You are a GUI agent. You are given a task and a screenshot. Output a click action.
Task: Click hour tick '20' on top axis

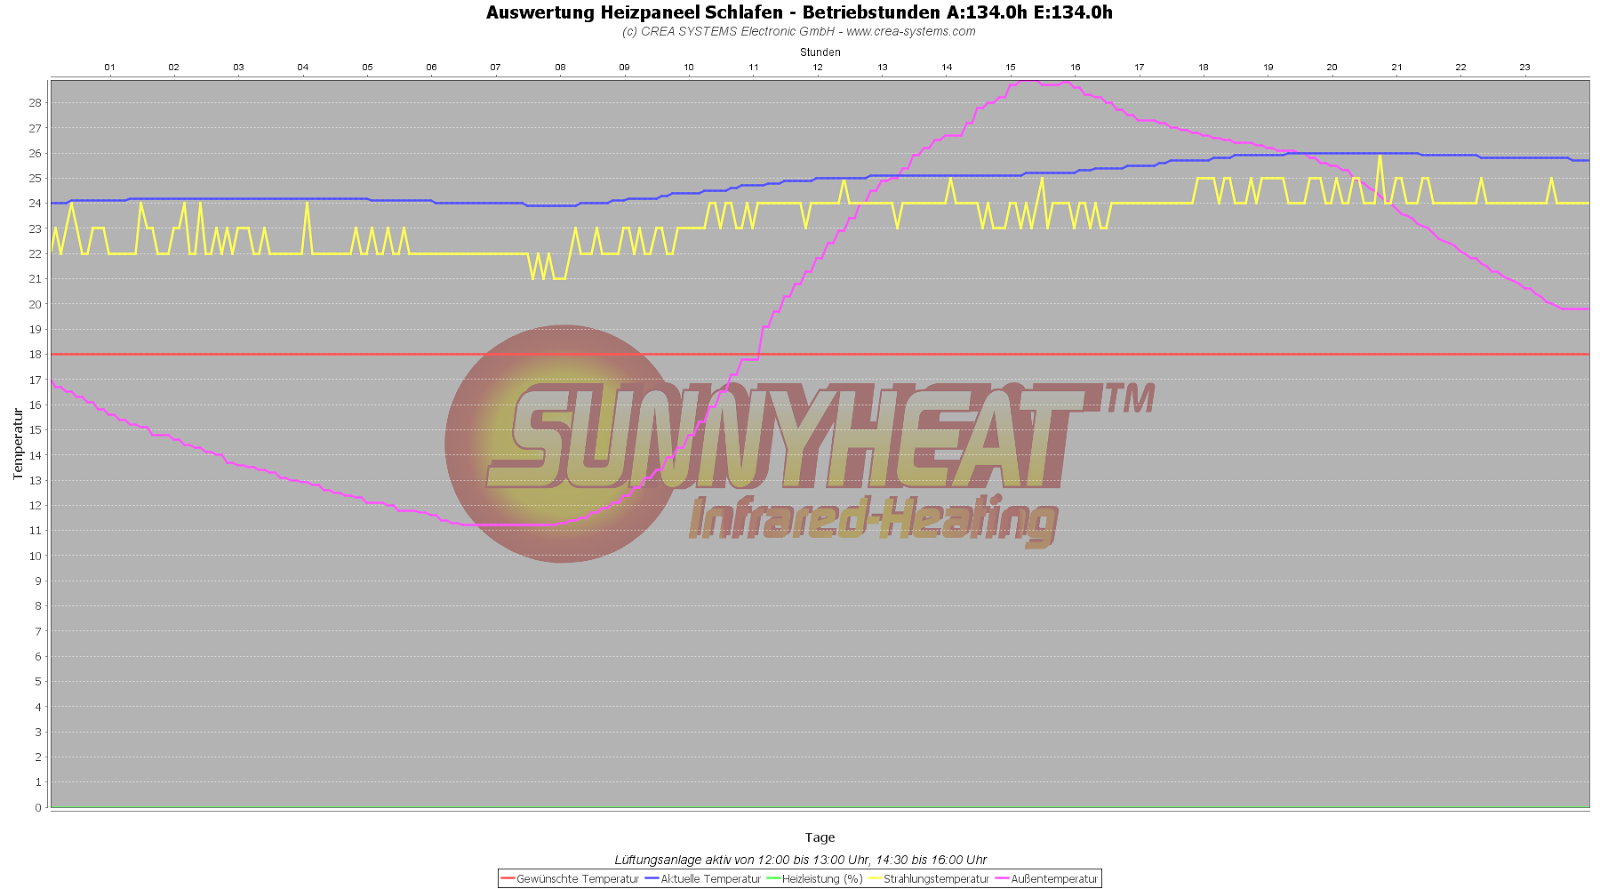coord(1333,67)
